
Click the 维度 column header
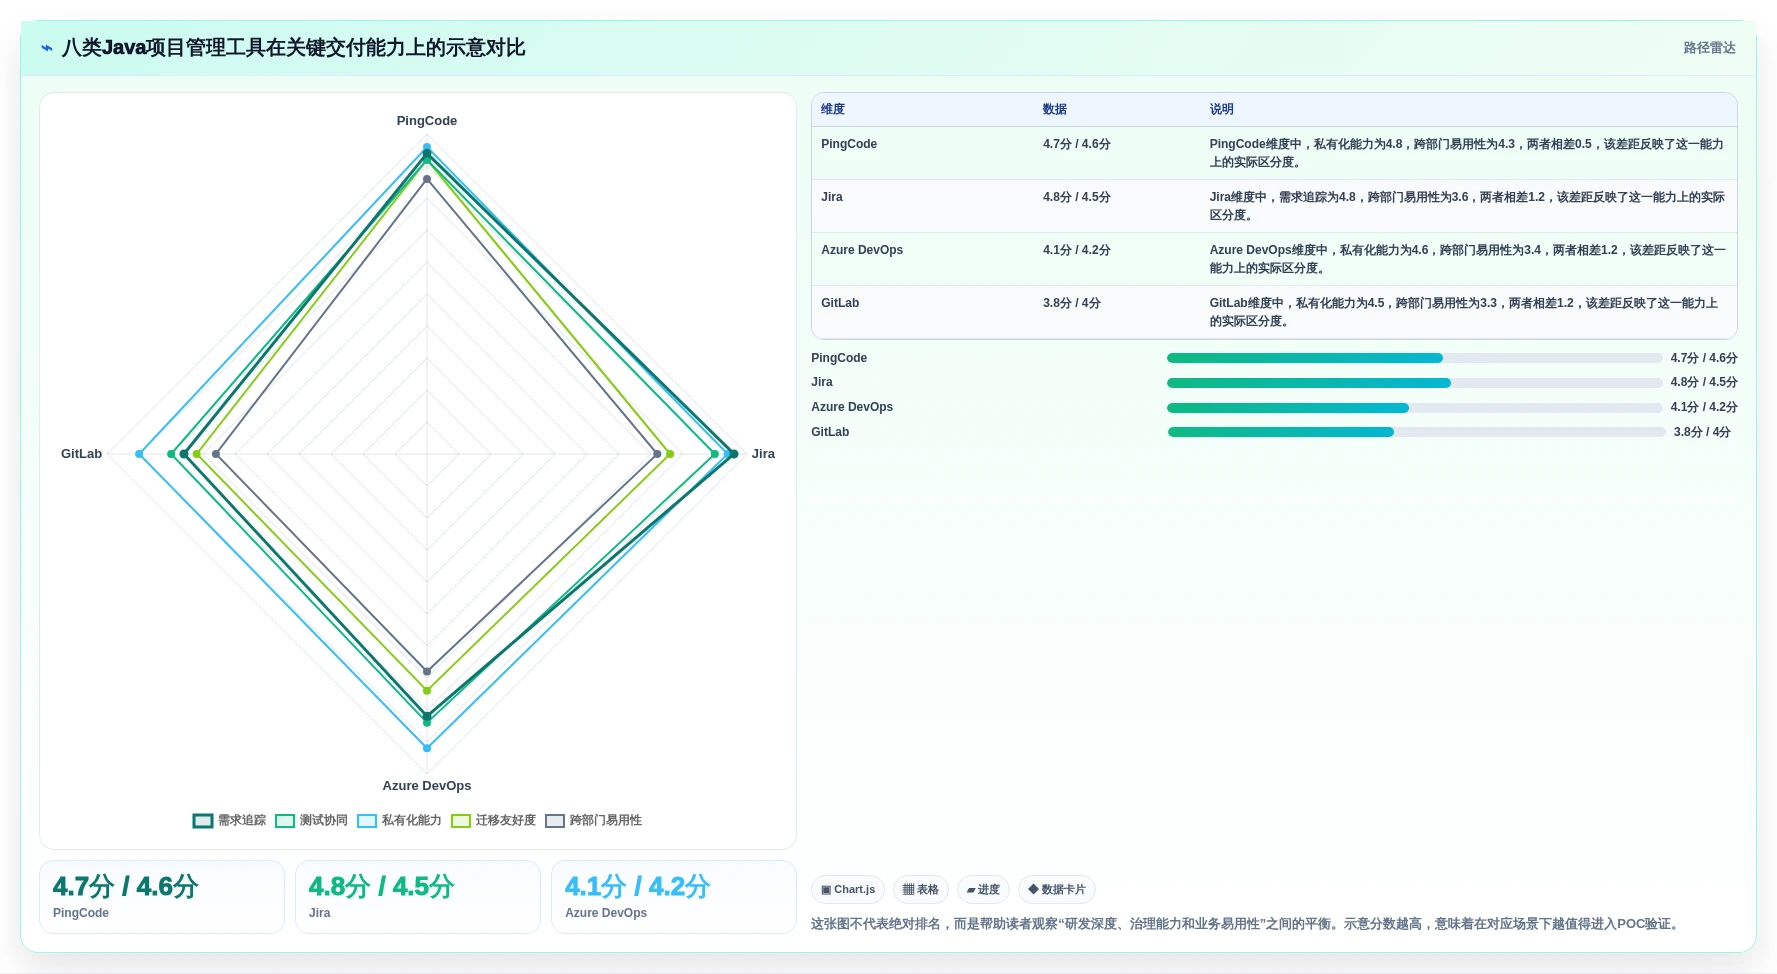(833, 110)
